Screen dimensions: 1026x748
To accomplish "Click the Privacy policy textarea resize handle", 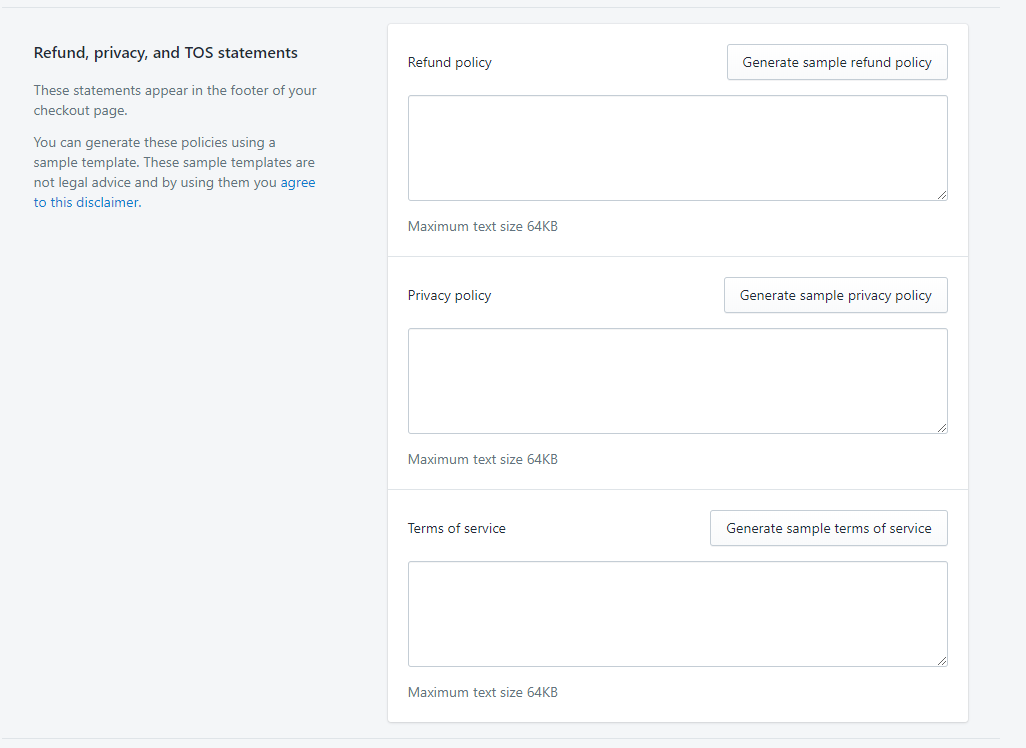I will pos(942,427).
